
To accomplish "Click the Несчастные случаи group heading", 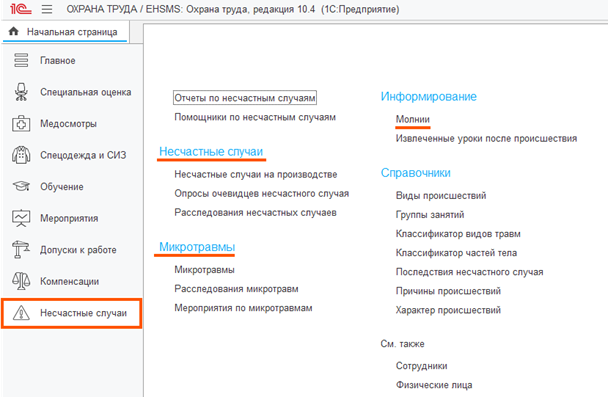I will coord(211,152).
